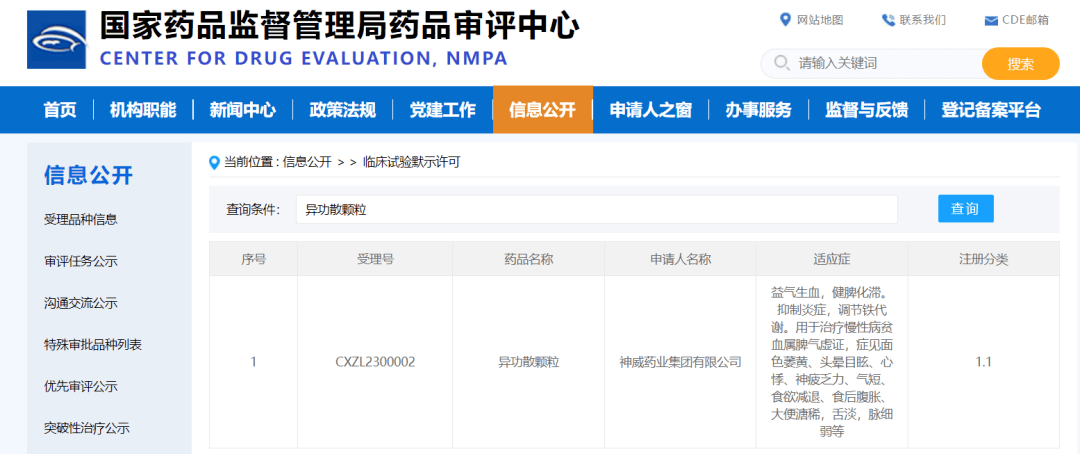Click the 受理号 column header
Viewport: 1080px width, 454px height.
point(375,260)
